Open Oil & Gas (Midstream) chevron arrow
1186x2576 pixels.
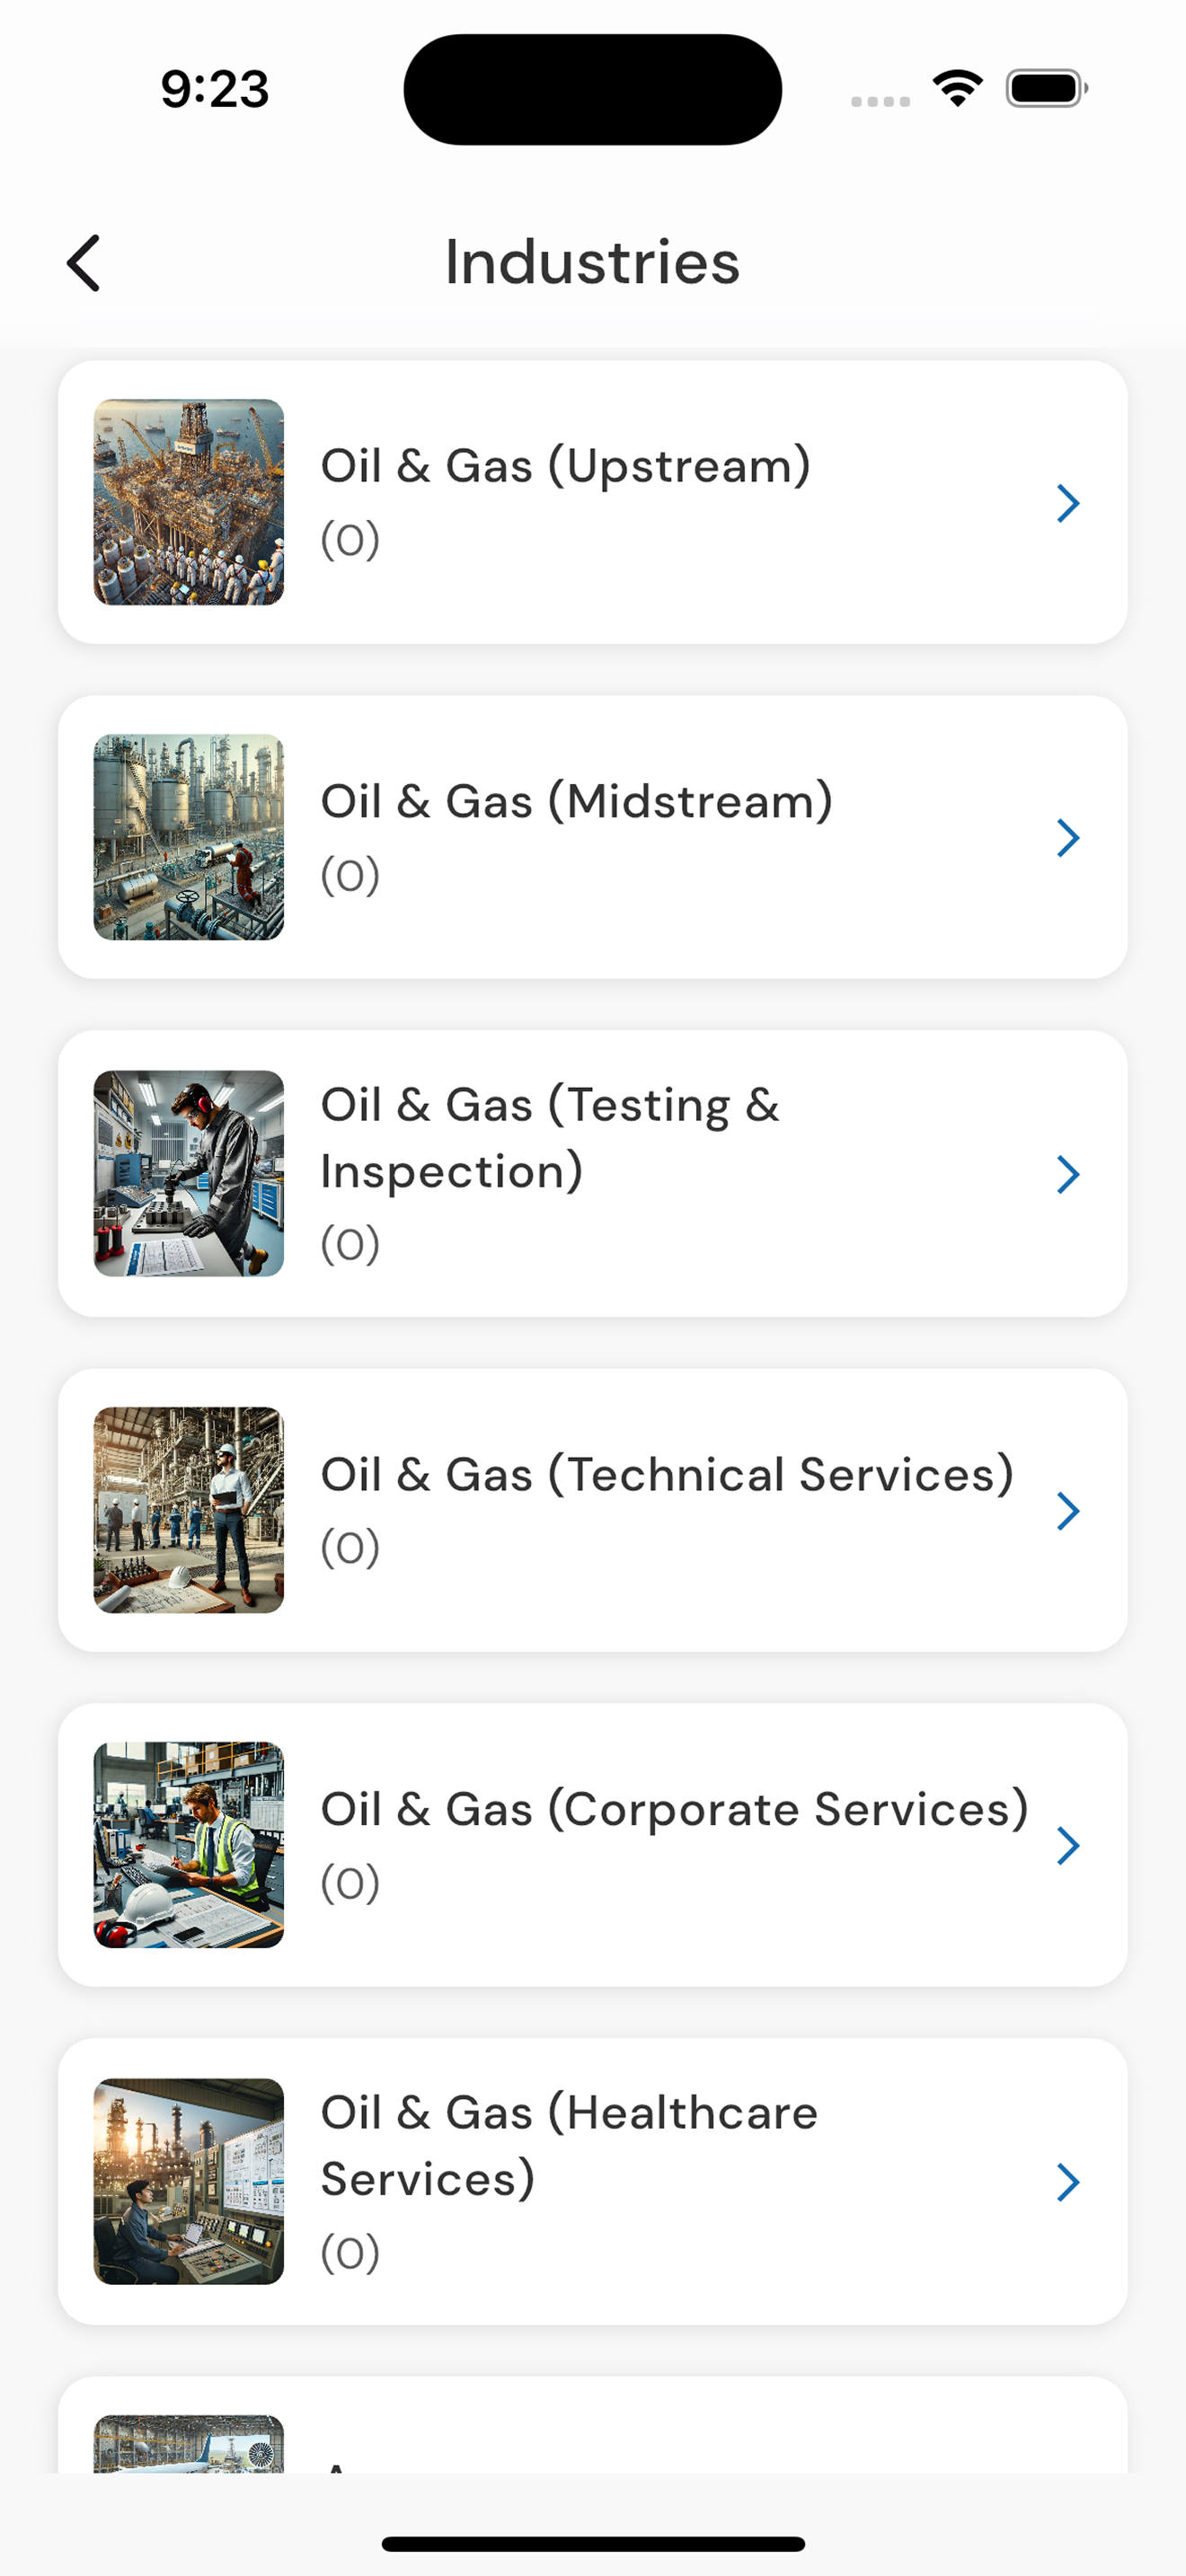point(1068,838)
